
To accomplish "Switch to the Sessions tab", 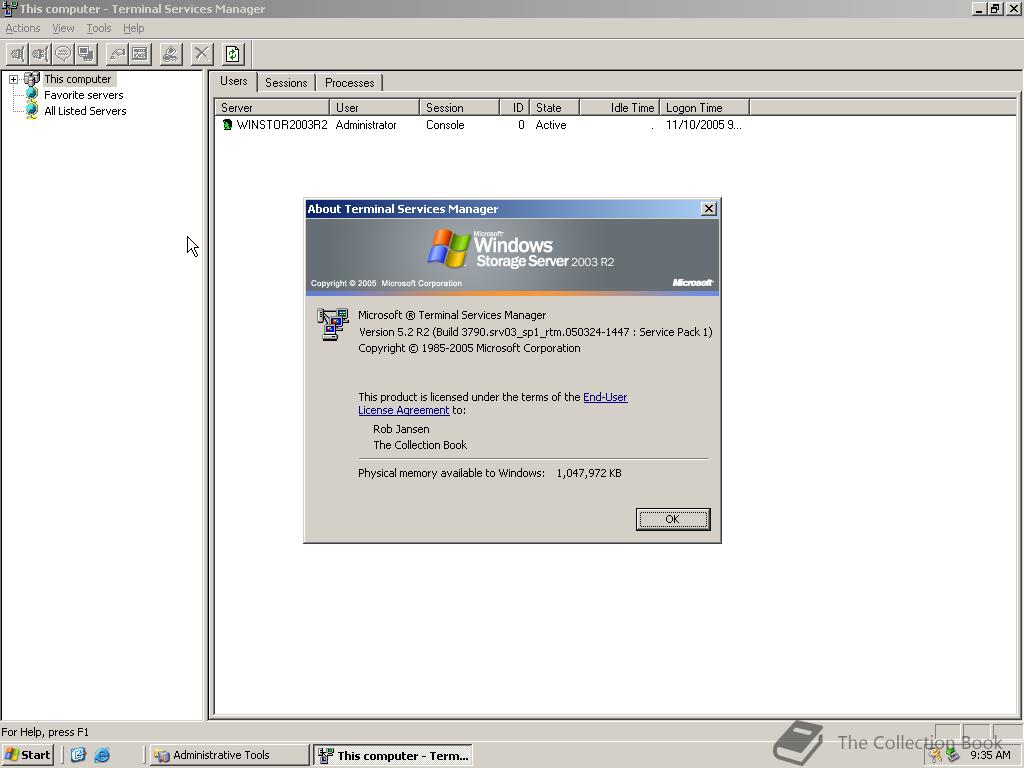I will [286, 83].
